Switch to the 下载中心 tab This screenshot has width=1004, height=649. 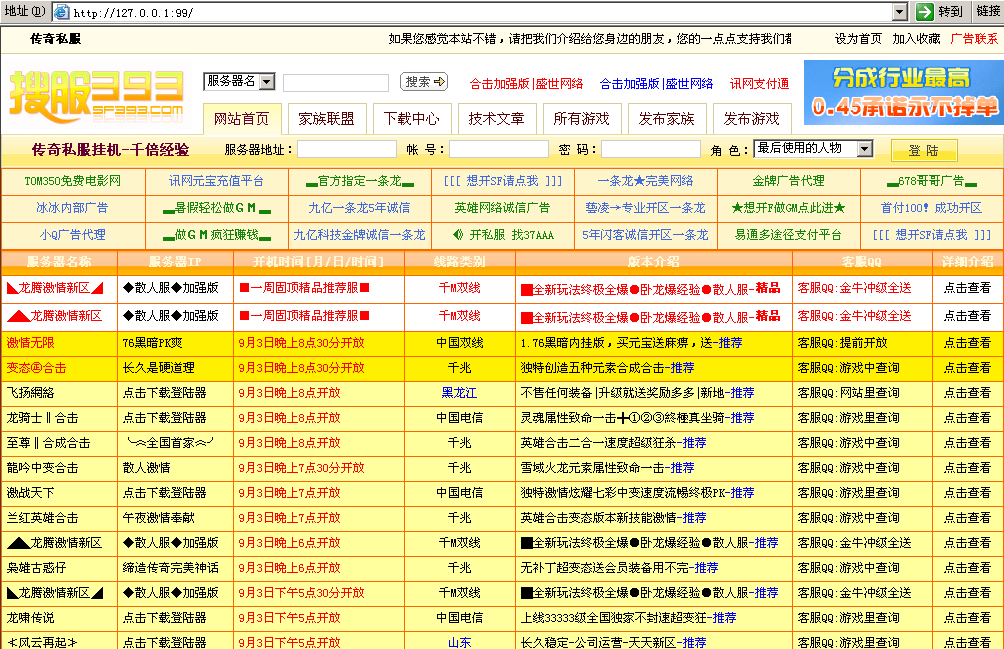(413, 118)
